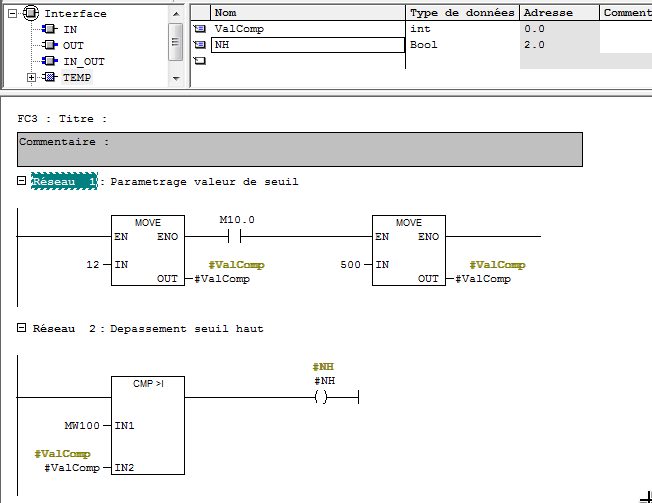Click the Nom column header

click(306, 13)
